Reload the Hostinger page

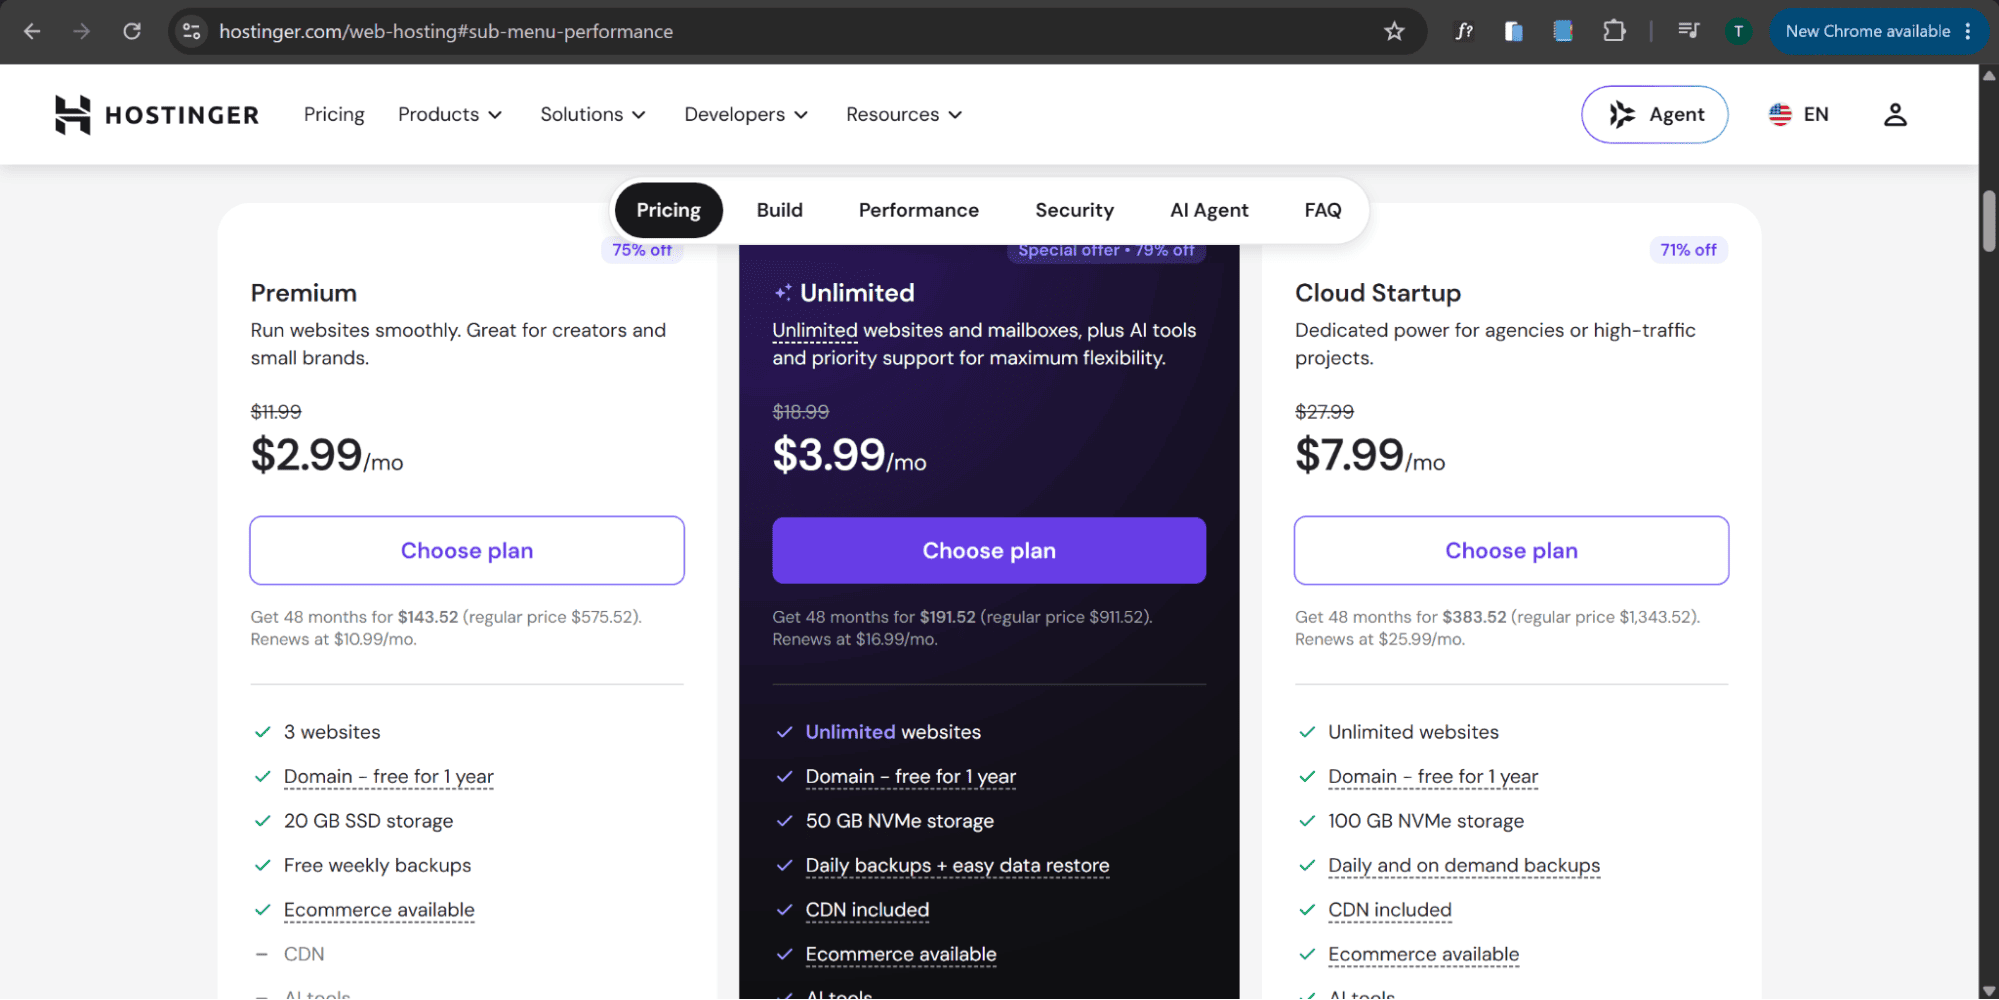[x=132, y=31]
